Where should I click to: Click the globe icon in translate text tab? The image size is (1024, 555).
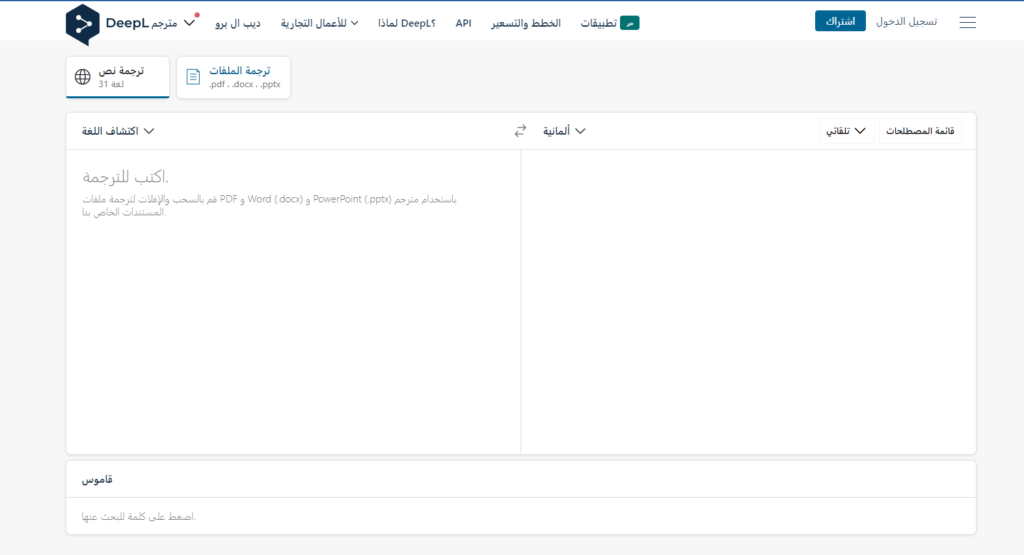[x=83, y=77]
